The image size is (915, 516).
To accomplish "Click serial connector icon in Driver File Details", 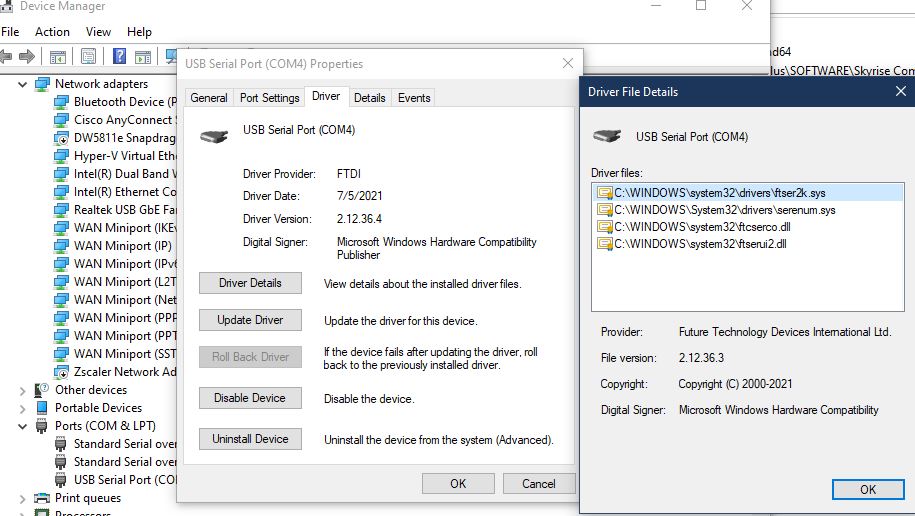I will tap(607, 136).
